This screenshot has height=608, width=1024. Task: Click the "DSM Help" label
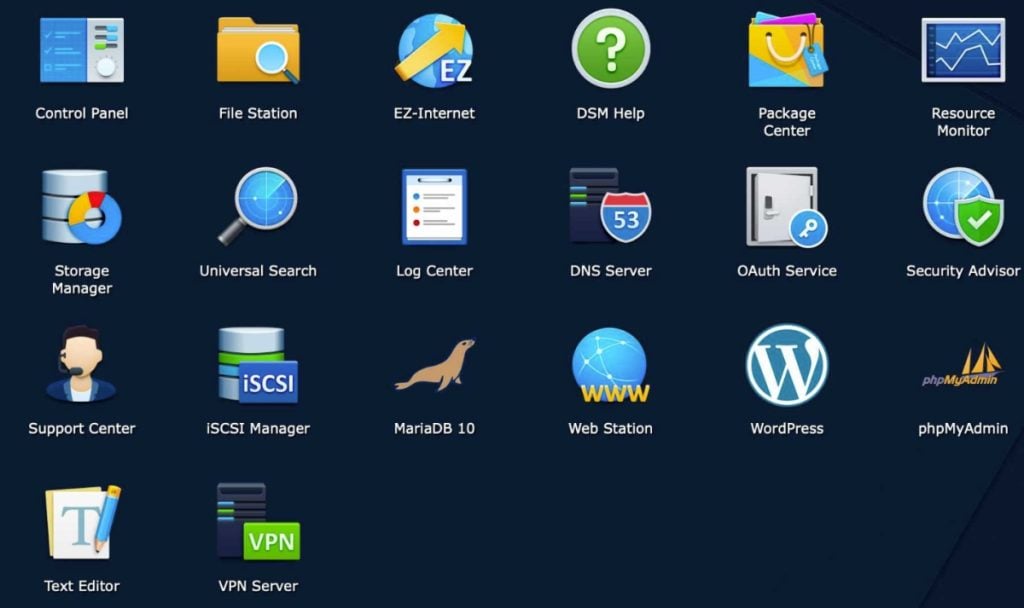click(x=611, y=113)
